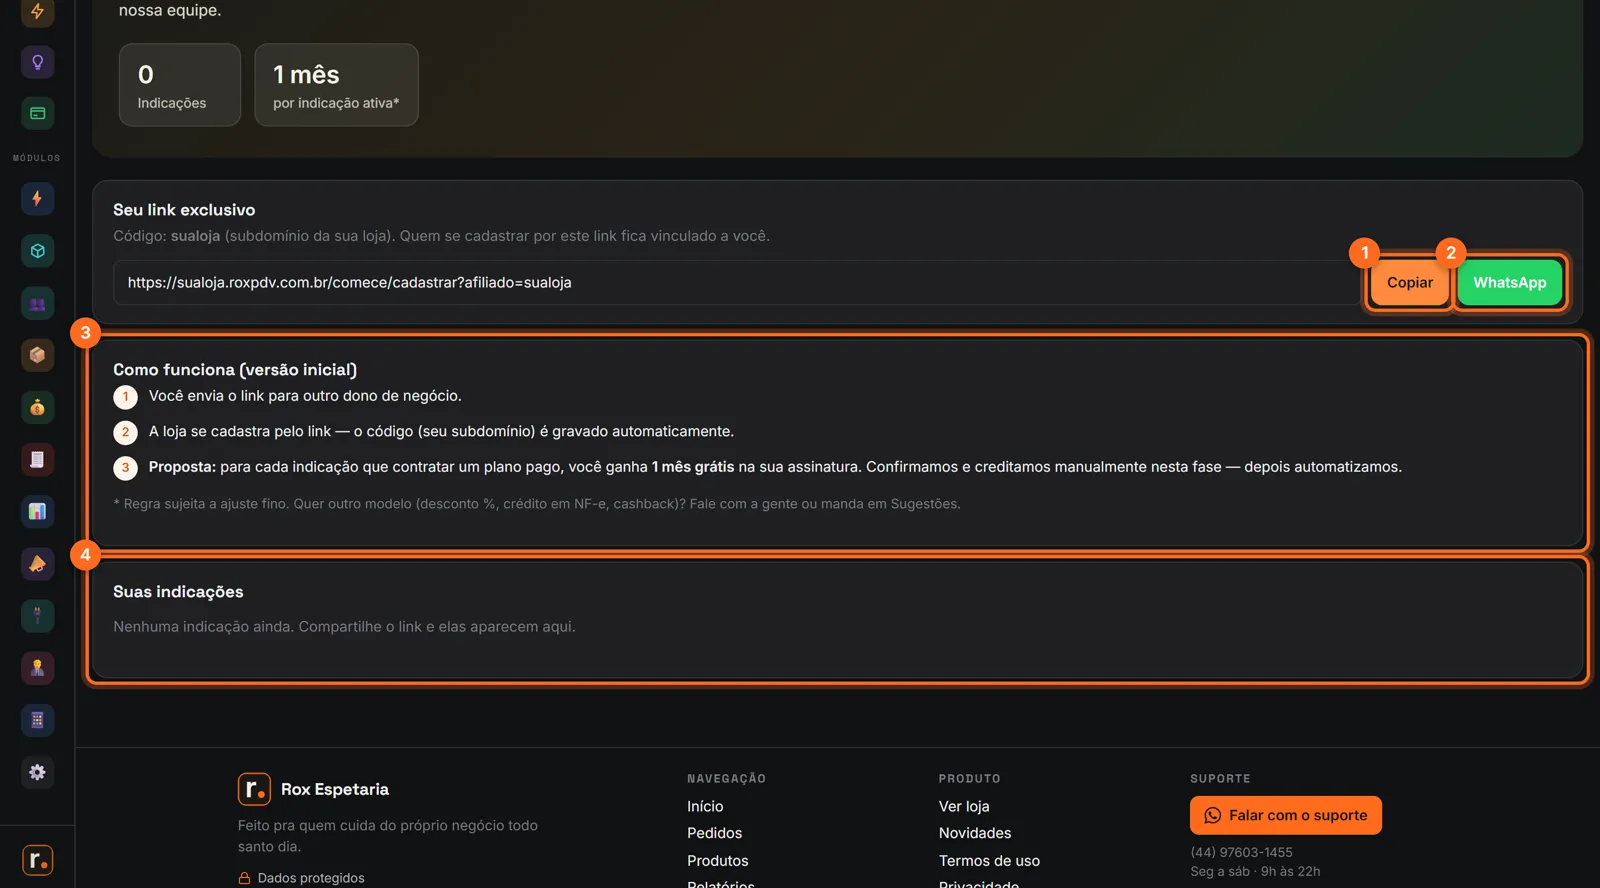Click the 1 mês por indicação card
Image resolution: width=1600 pixels, height=888 pixels.
point(336,85)
